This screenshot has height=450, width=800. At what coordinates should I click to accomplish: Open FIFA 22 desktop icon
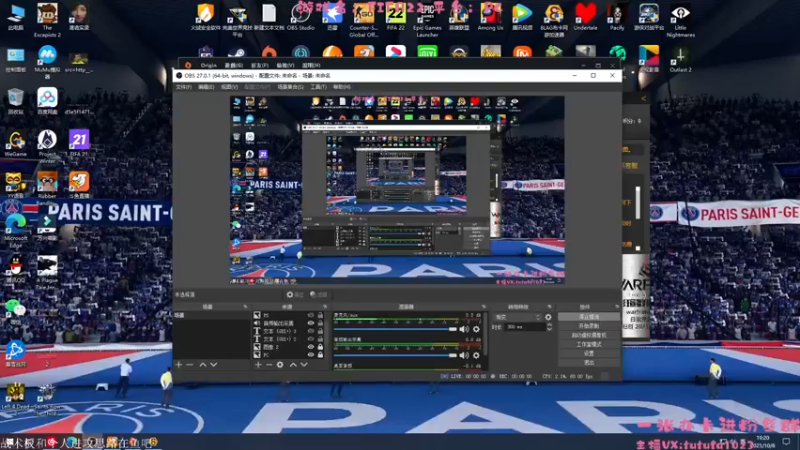tap(395, 17)
